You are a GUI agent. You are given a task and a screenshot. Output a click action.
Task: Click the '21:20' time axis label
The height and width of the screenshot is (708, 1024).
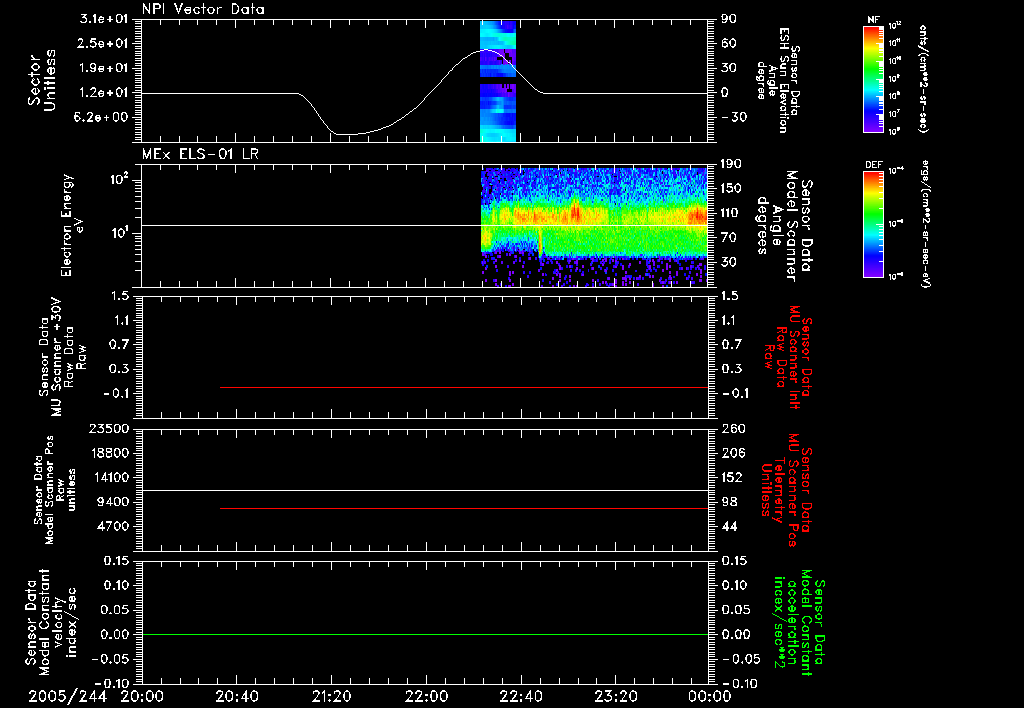click(x=332, y=696)
